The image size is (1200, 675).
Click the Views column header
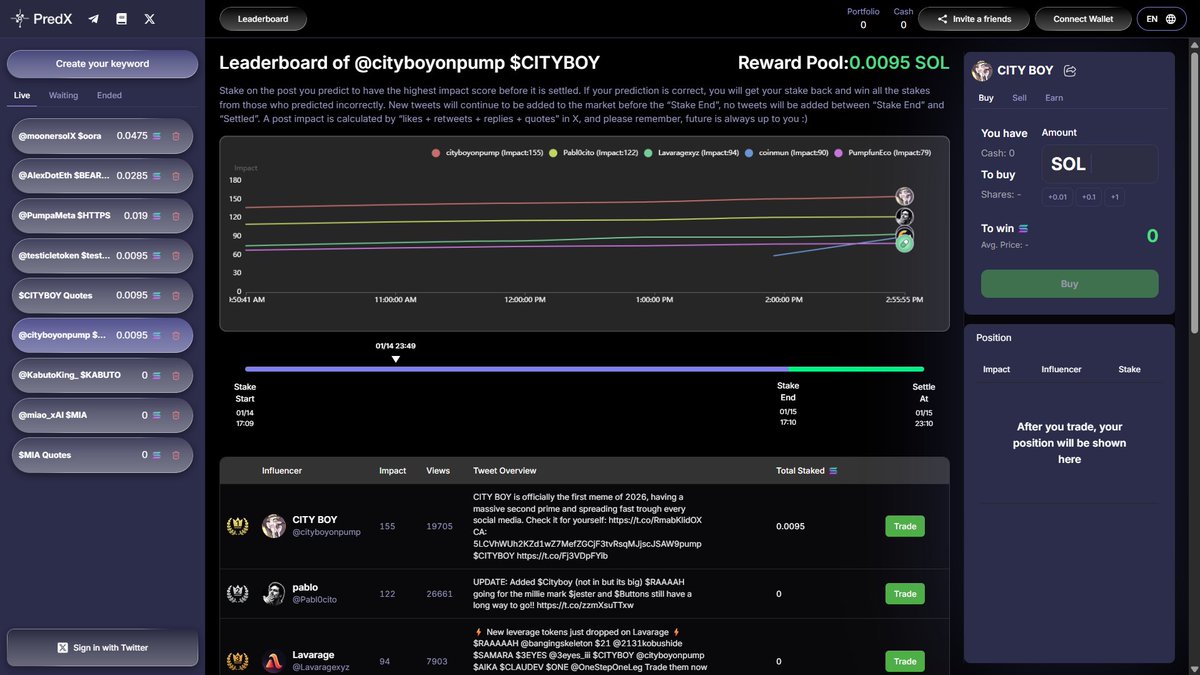(438, 471)
